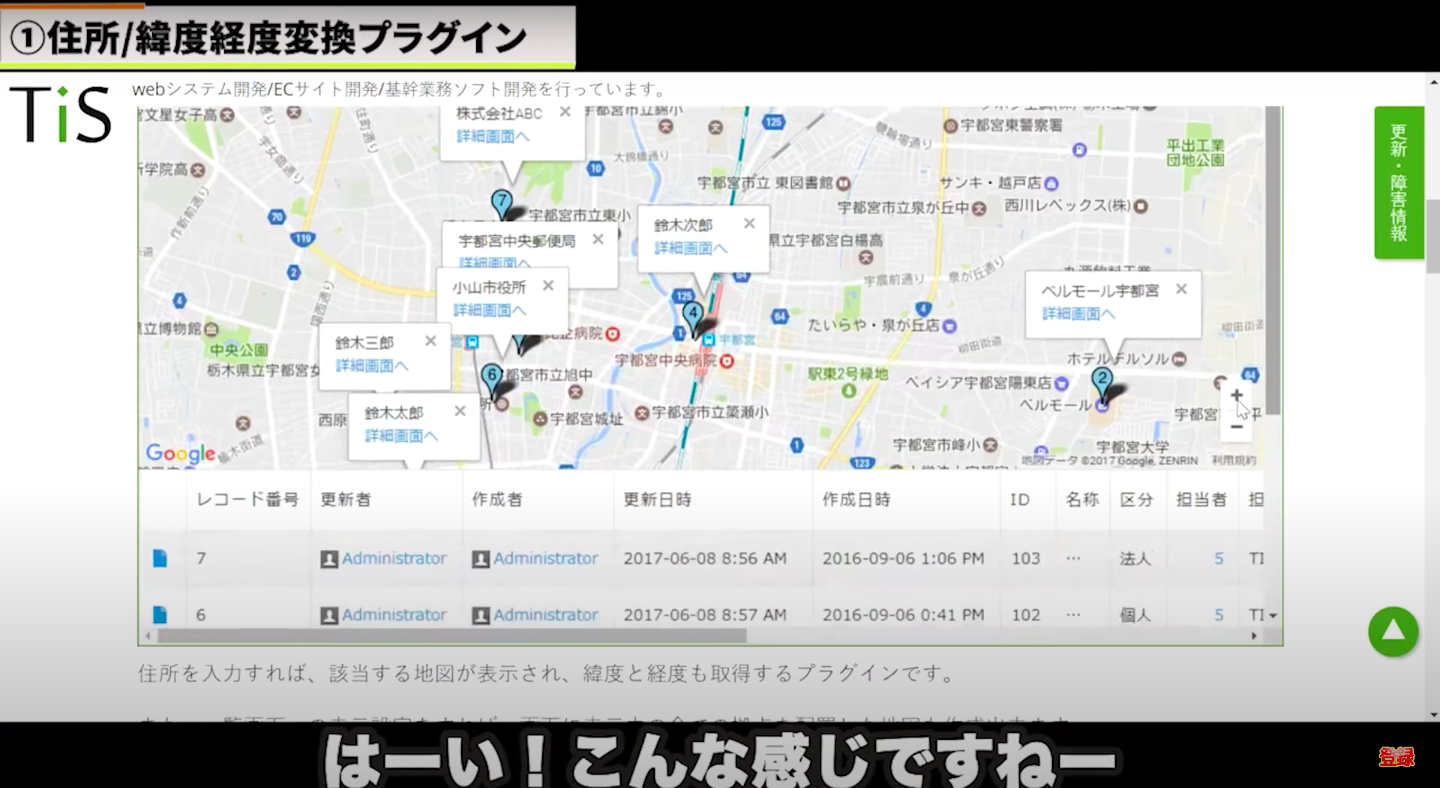Sort by レコード番号 column header

pyautogui.click(x=247, y=499)
